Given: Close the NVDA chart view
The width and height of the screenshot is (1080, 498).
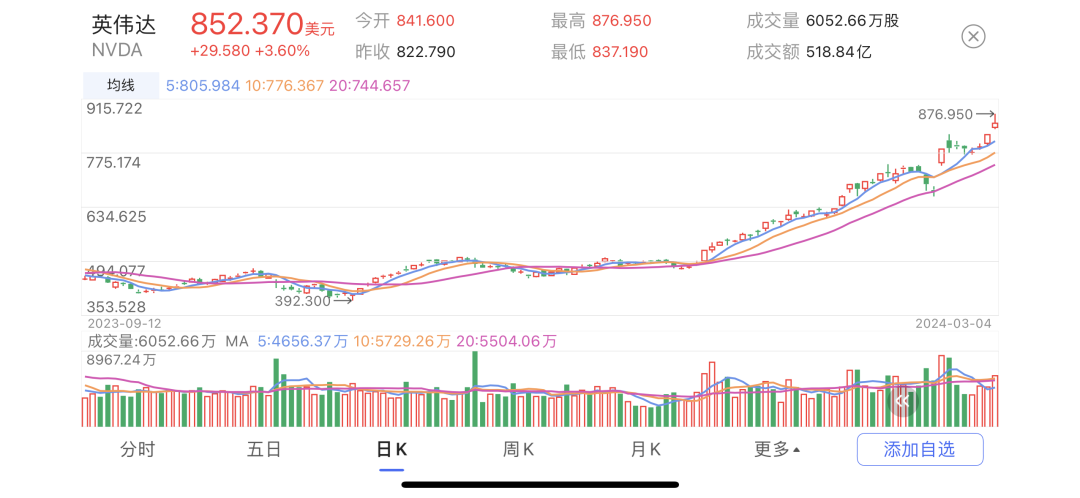Looking at the screenshot, I should click(x=973, y=37).
